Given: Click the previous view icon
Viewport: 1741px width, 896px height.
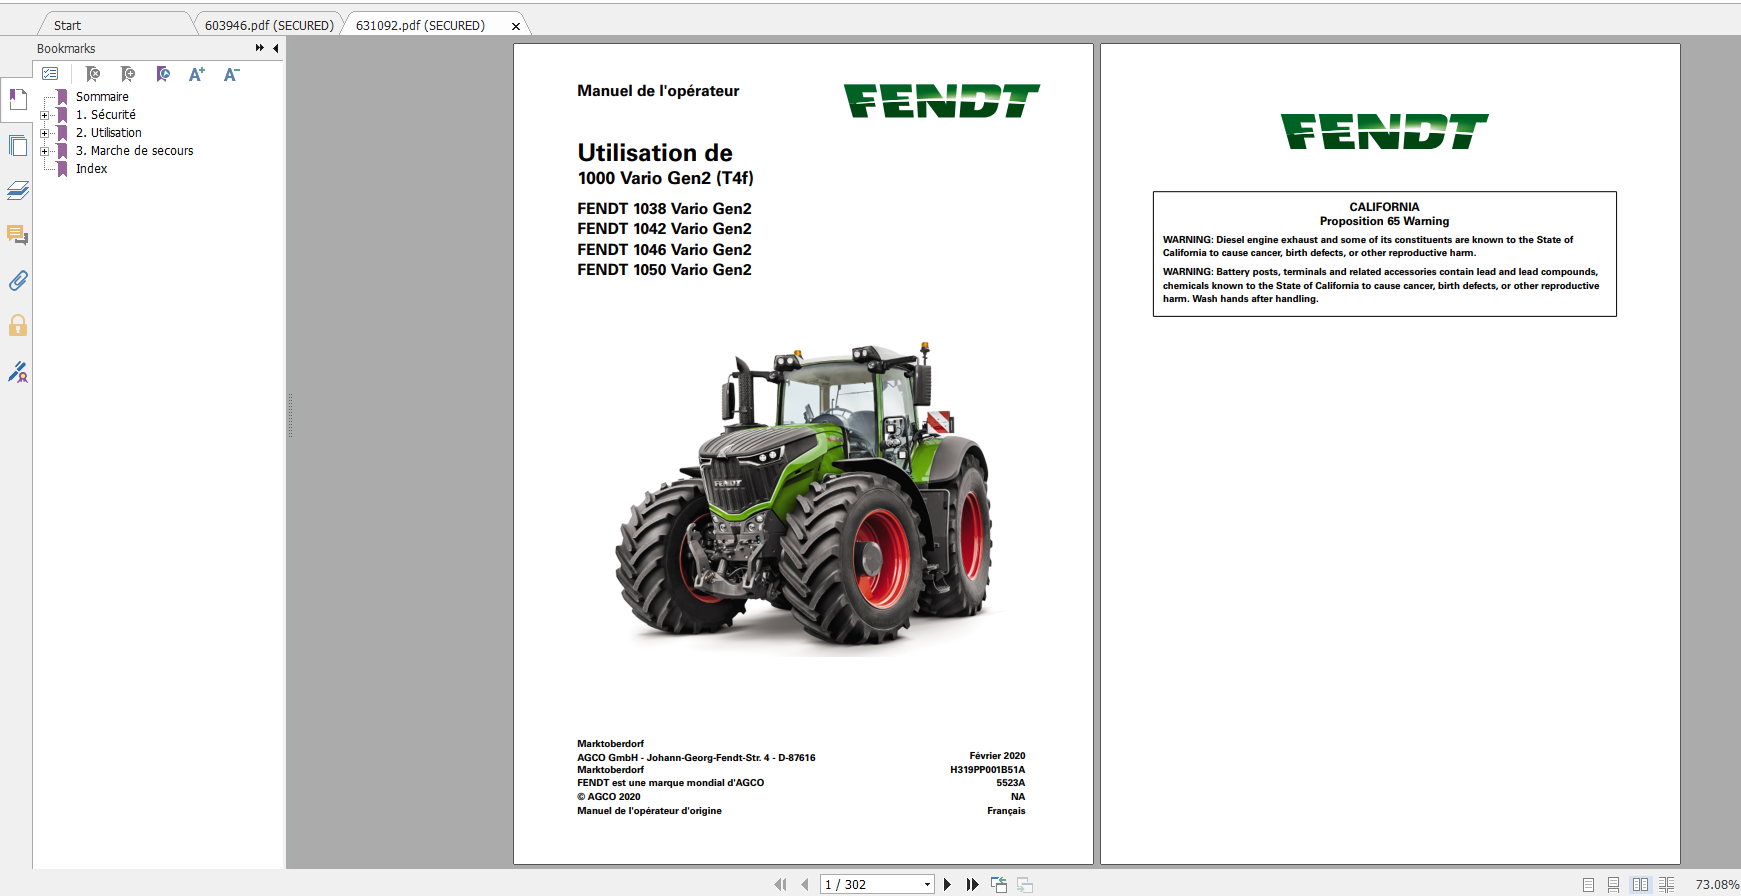Looking at the screenshot, I should 999,884.
